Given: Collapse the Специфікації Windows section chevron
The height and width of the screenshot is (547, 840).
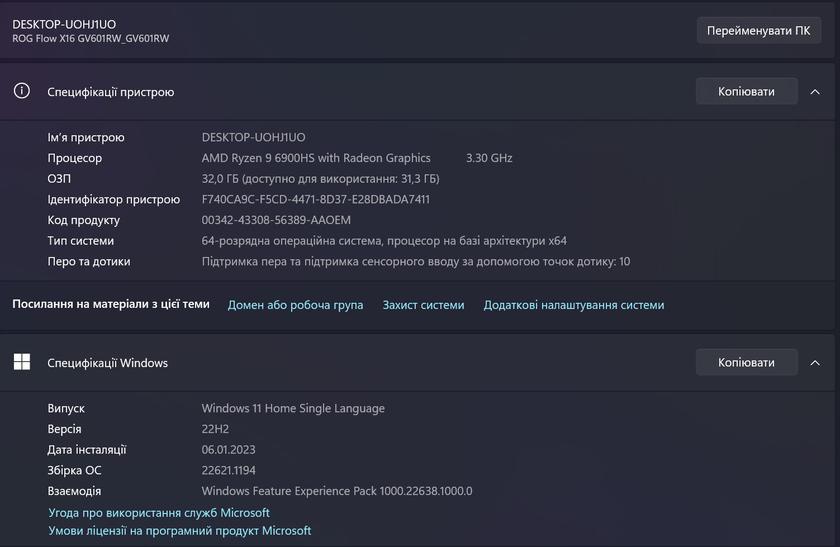Looking at the screenshot, I should pyautogui.click(x=815, y=363).
